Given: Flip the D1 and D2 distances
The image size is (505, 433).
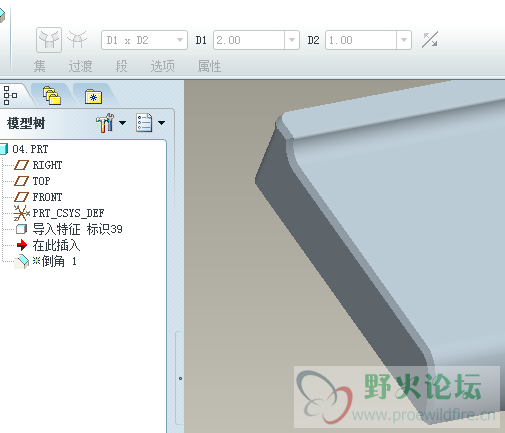Looking at the screenshot, I should coord(430,40).
